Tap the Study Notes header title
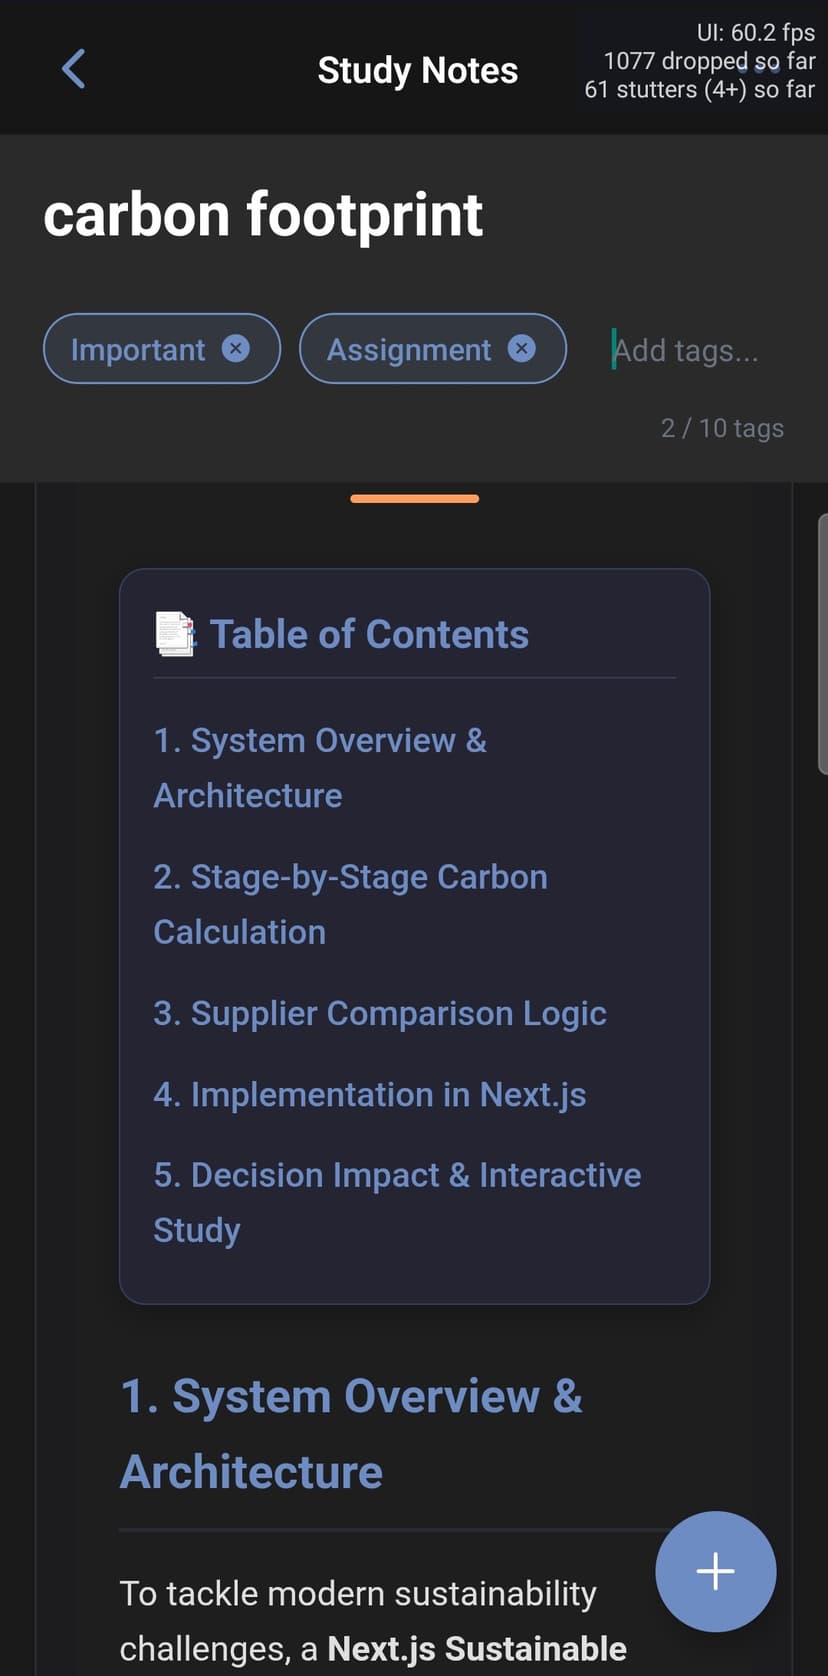828x1676 pixels. click(x=418, y=70)
